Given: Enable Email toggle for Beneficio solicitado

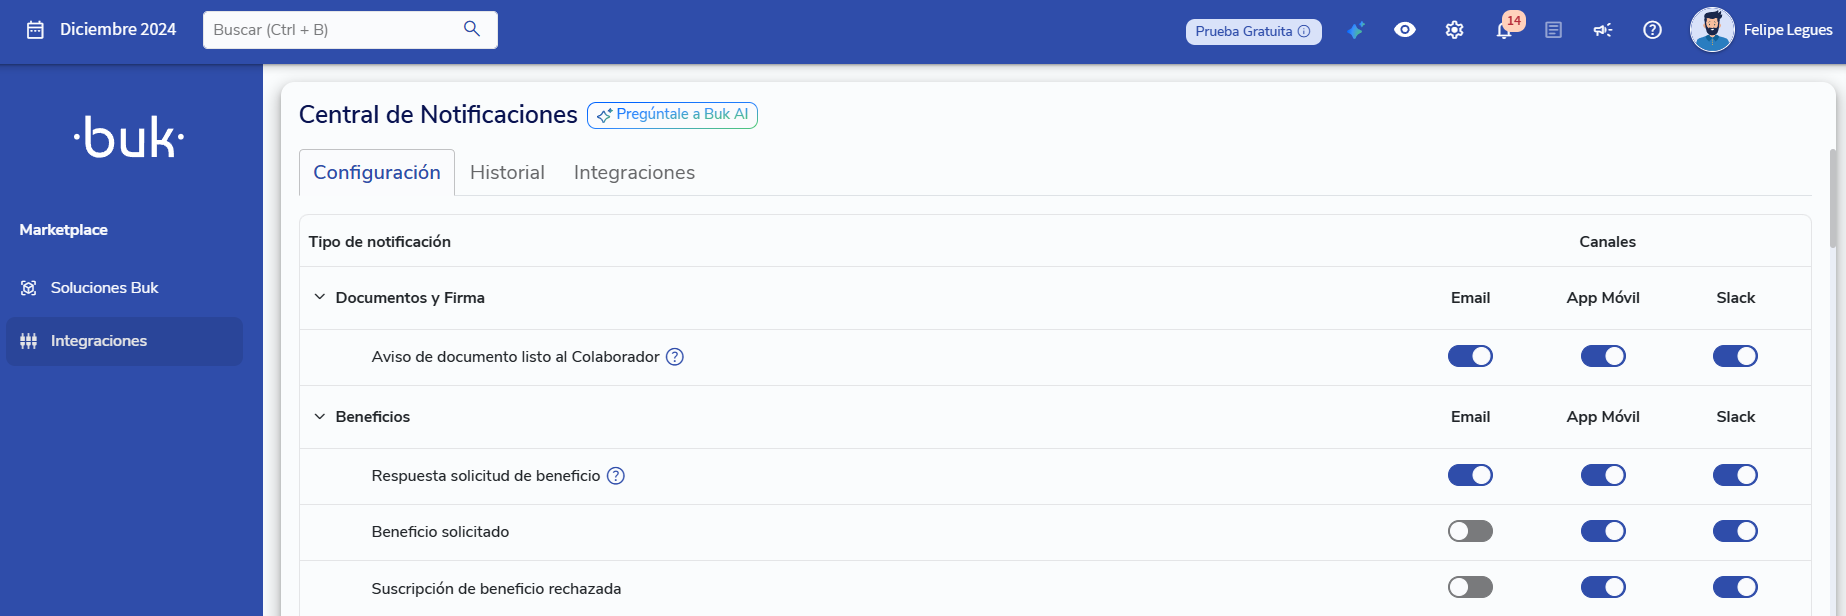Looking at the screenshot, I should click(x=1470, y=531).
